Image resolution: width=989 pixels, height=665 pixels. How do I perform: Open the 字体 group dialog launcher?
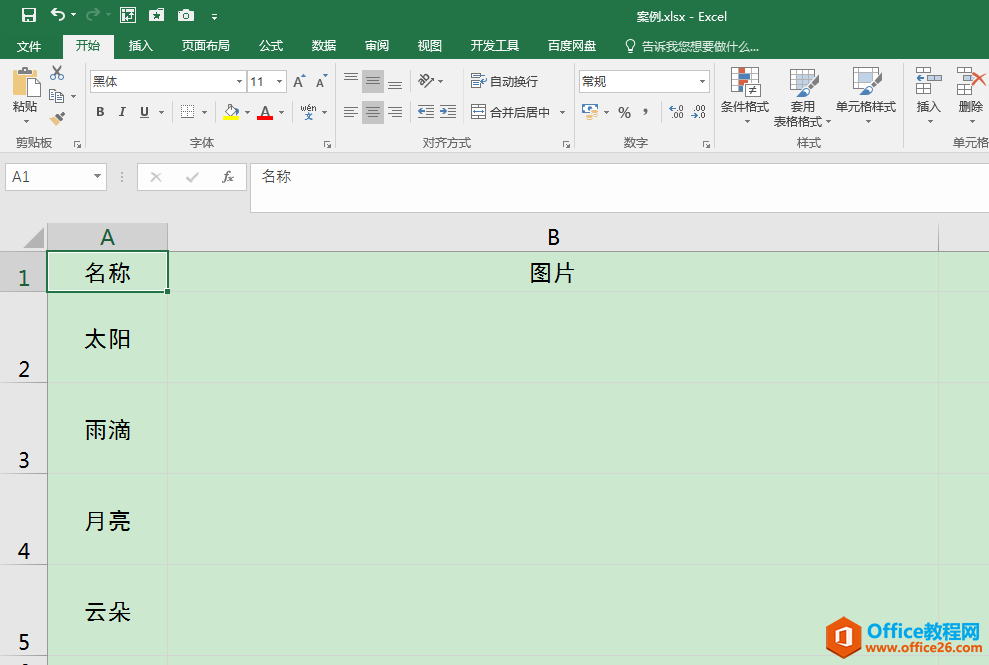[x=327, y=144]
